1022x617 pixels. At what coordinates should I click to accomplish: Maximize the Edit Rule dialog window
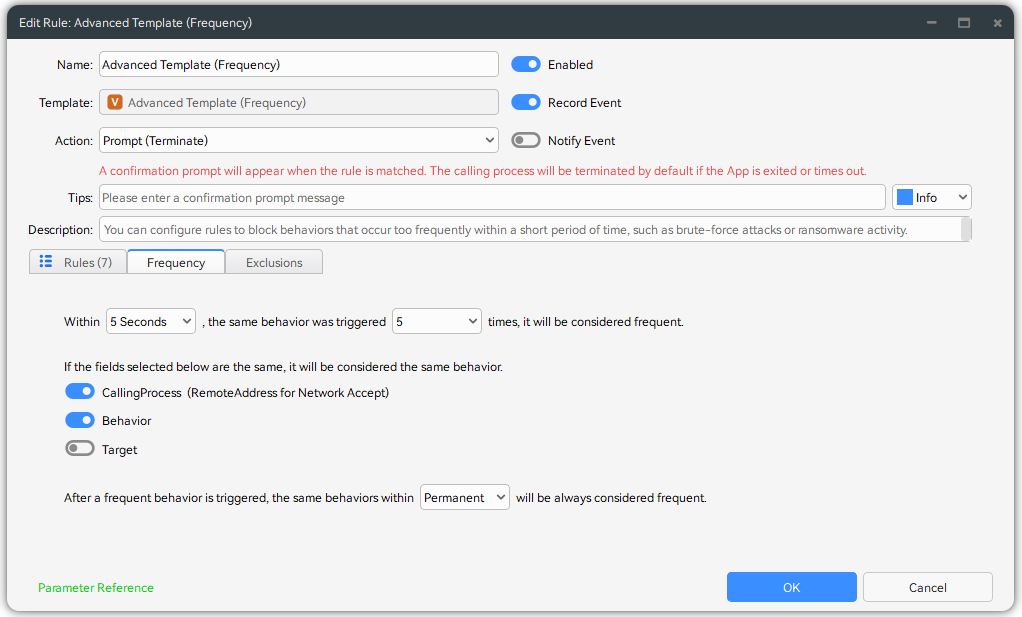[964, 22]
